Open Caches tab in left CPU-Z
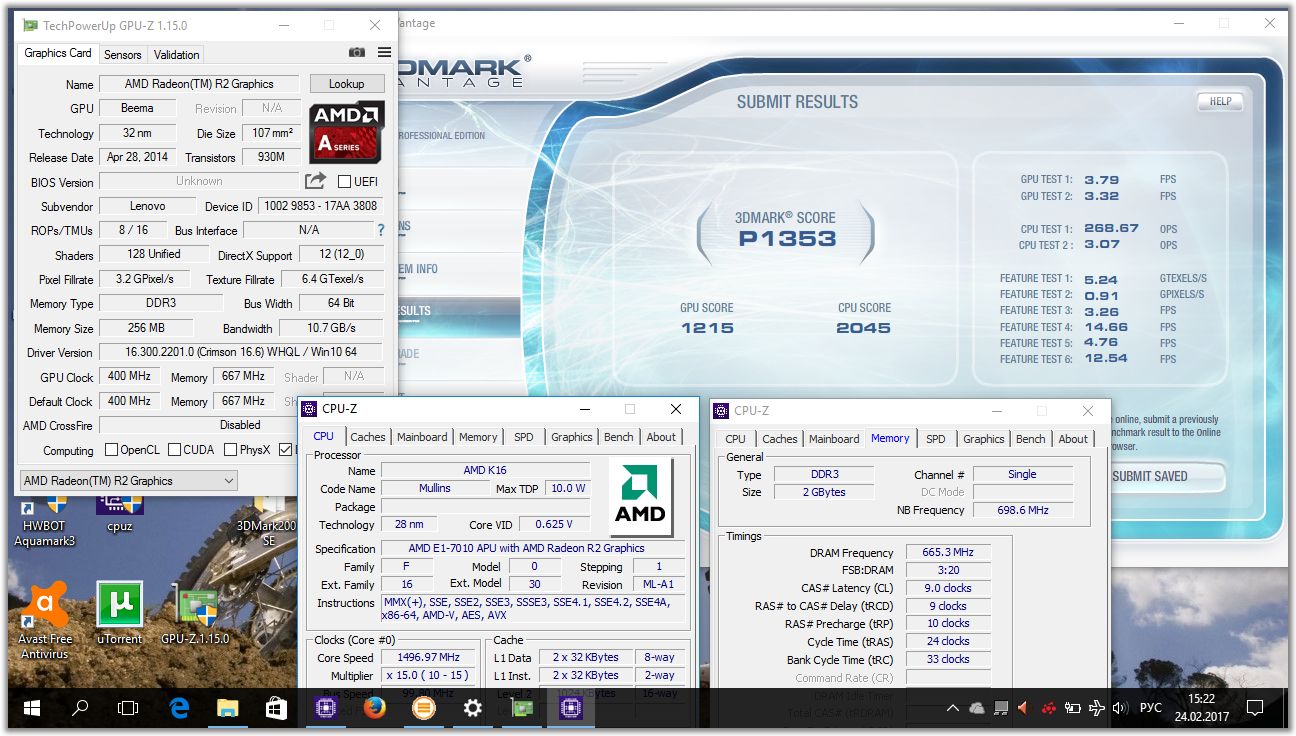The width and height of the screenshot is (1296, 736). tap(368, 437)
